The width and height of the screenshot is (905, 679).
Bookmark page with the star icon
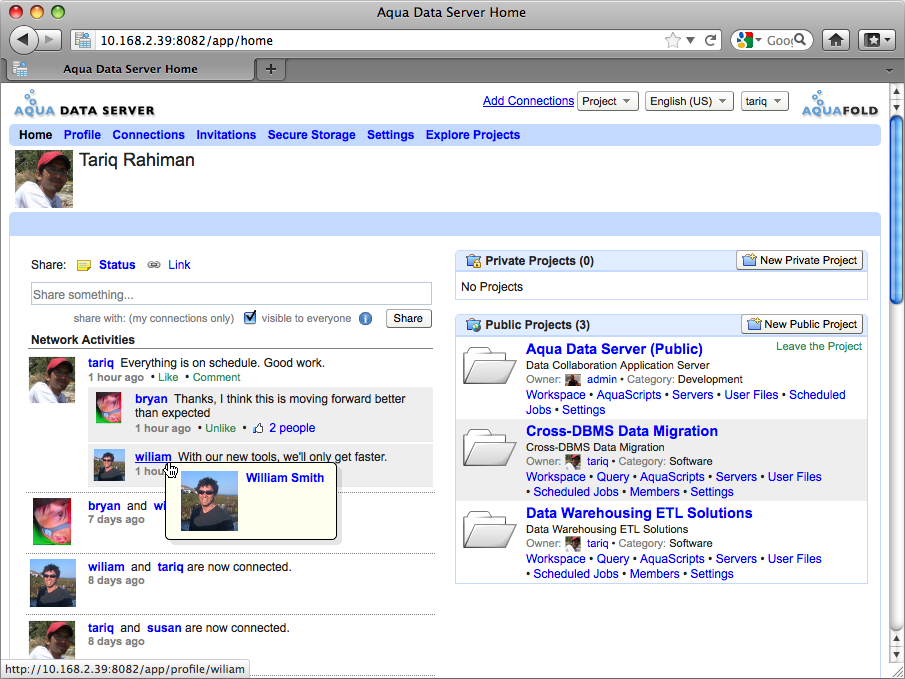tap(672, 40)
